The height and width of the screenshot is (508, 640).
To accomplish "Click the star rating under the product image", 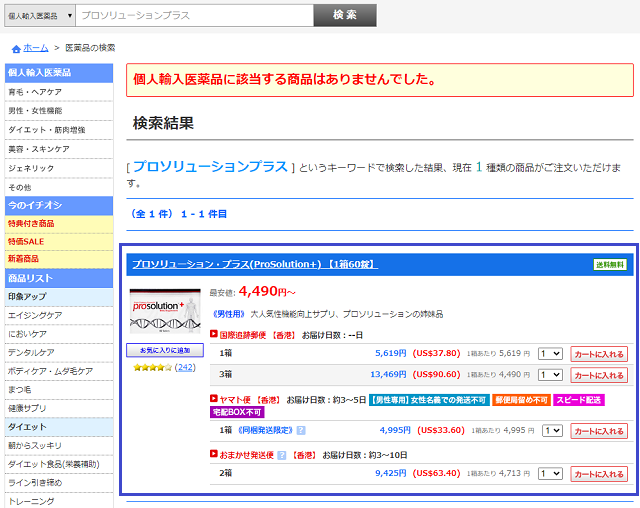I will pyautogui.click(x=153, y=368).
